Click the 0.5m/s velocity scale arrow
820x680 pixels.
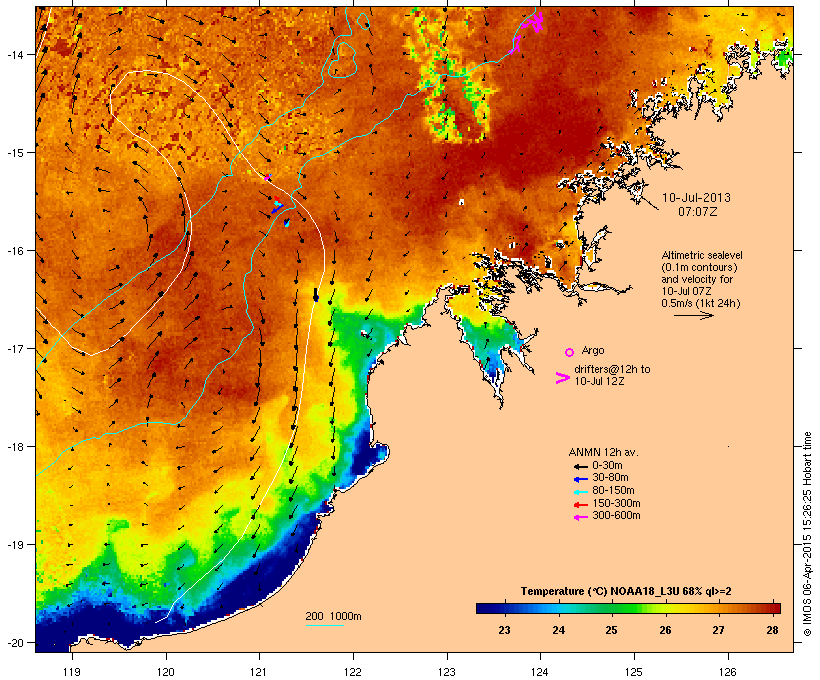693,315
